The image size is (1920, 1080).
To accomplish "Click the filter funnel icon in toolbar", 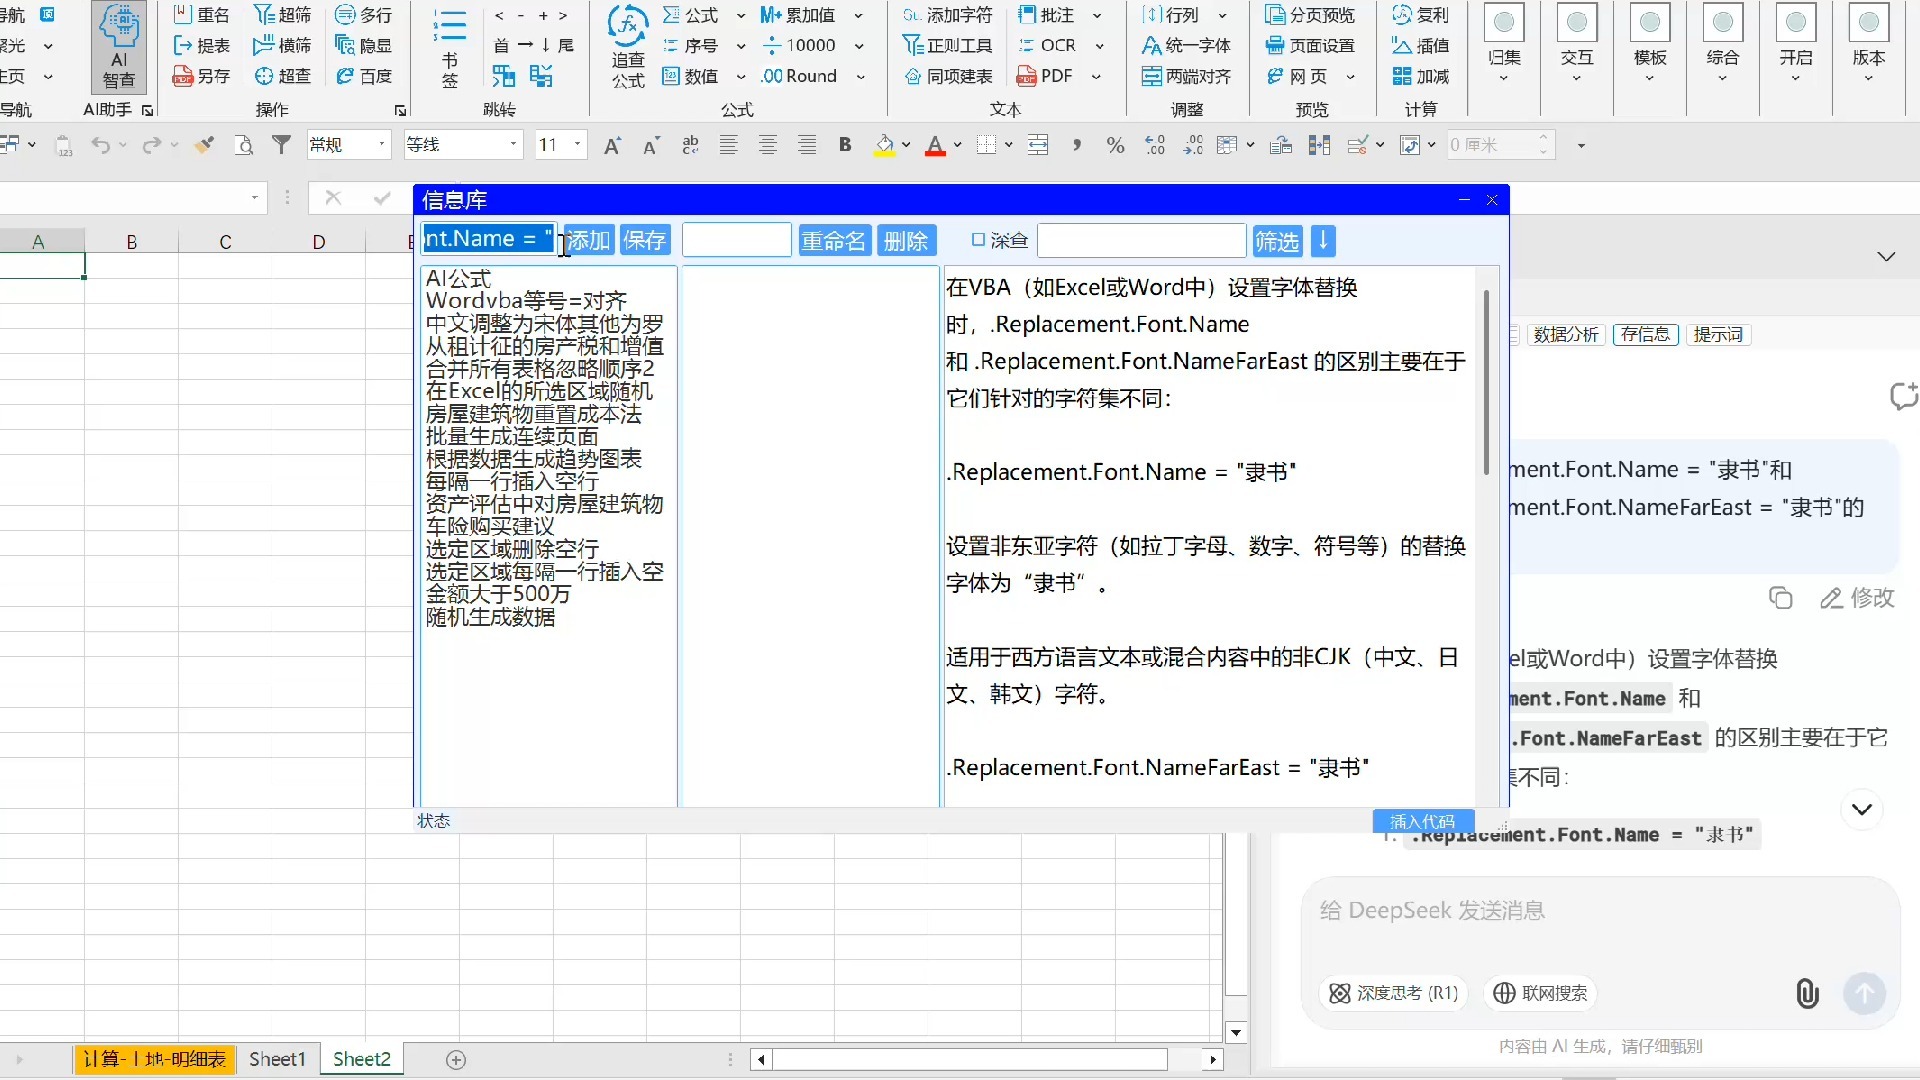I will point(282,145).
